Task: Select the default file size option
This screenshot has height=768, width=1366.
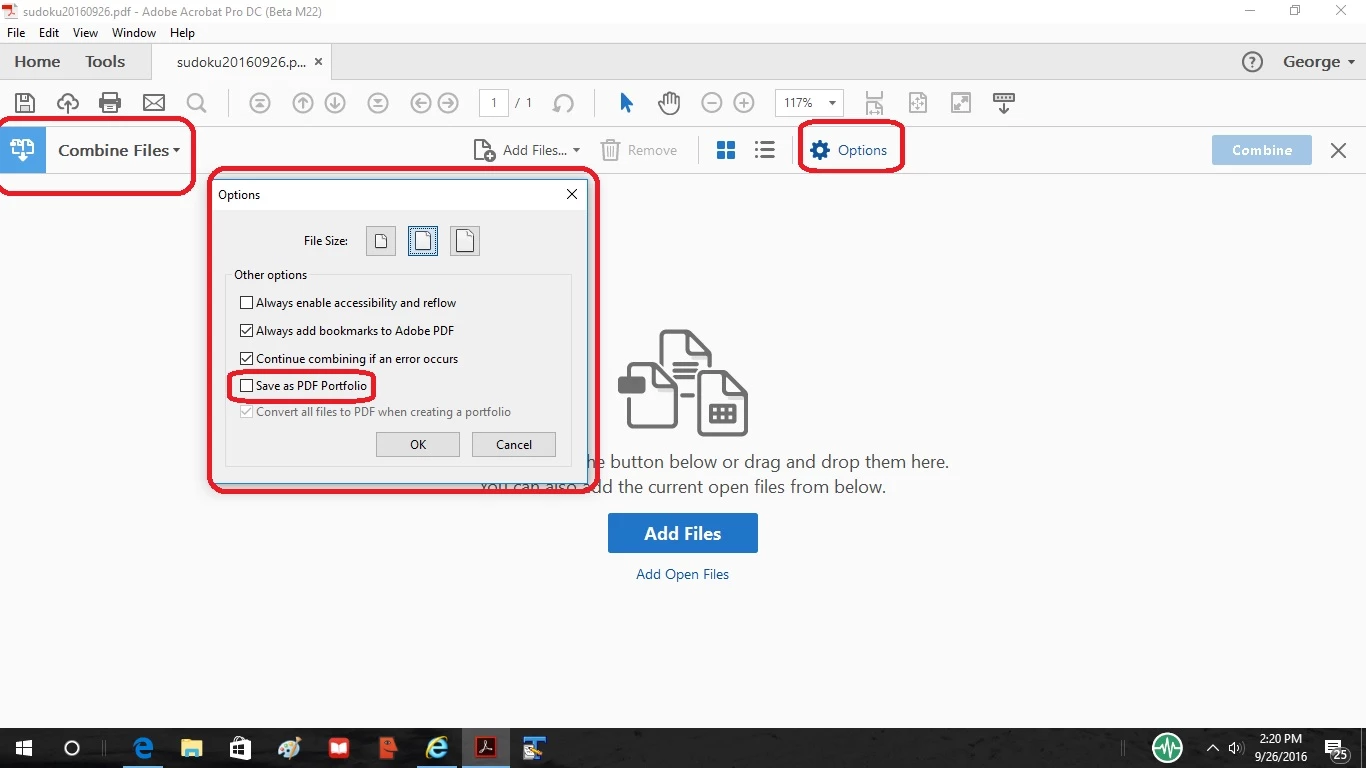Action: pyautogui.click(x=423, y=241)
